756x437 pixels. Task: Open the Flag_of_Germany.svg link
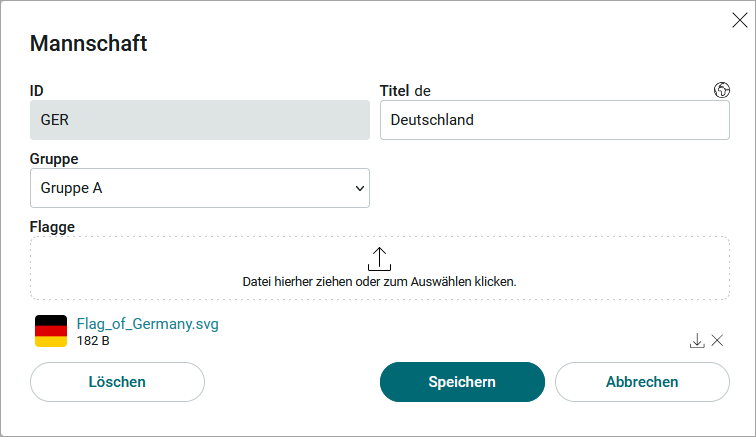click(x=148, y=324)
